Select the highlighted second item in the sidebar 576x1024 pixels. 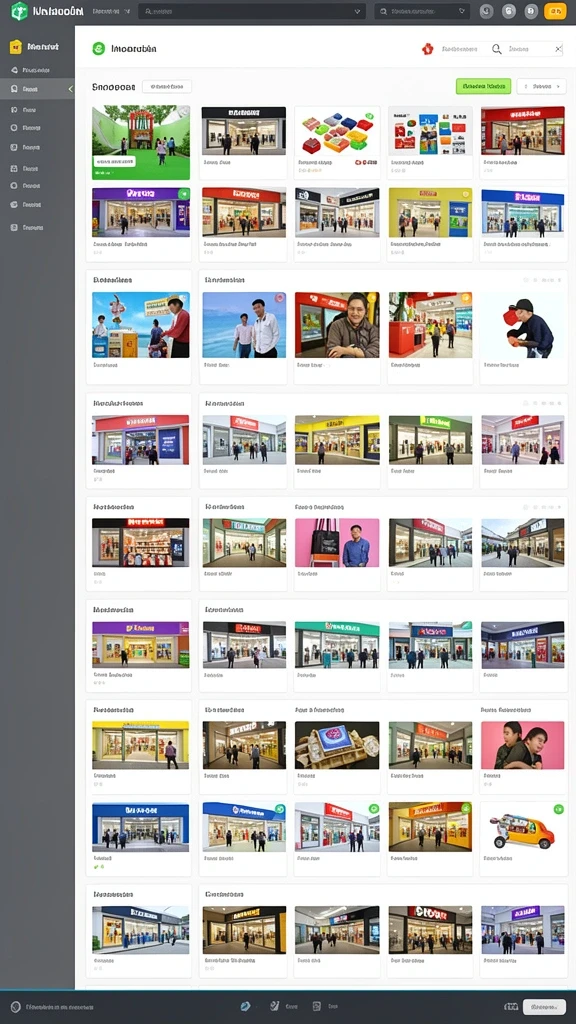tap(37, 89)
